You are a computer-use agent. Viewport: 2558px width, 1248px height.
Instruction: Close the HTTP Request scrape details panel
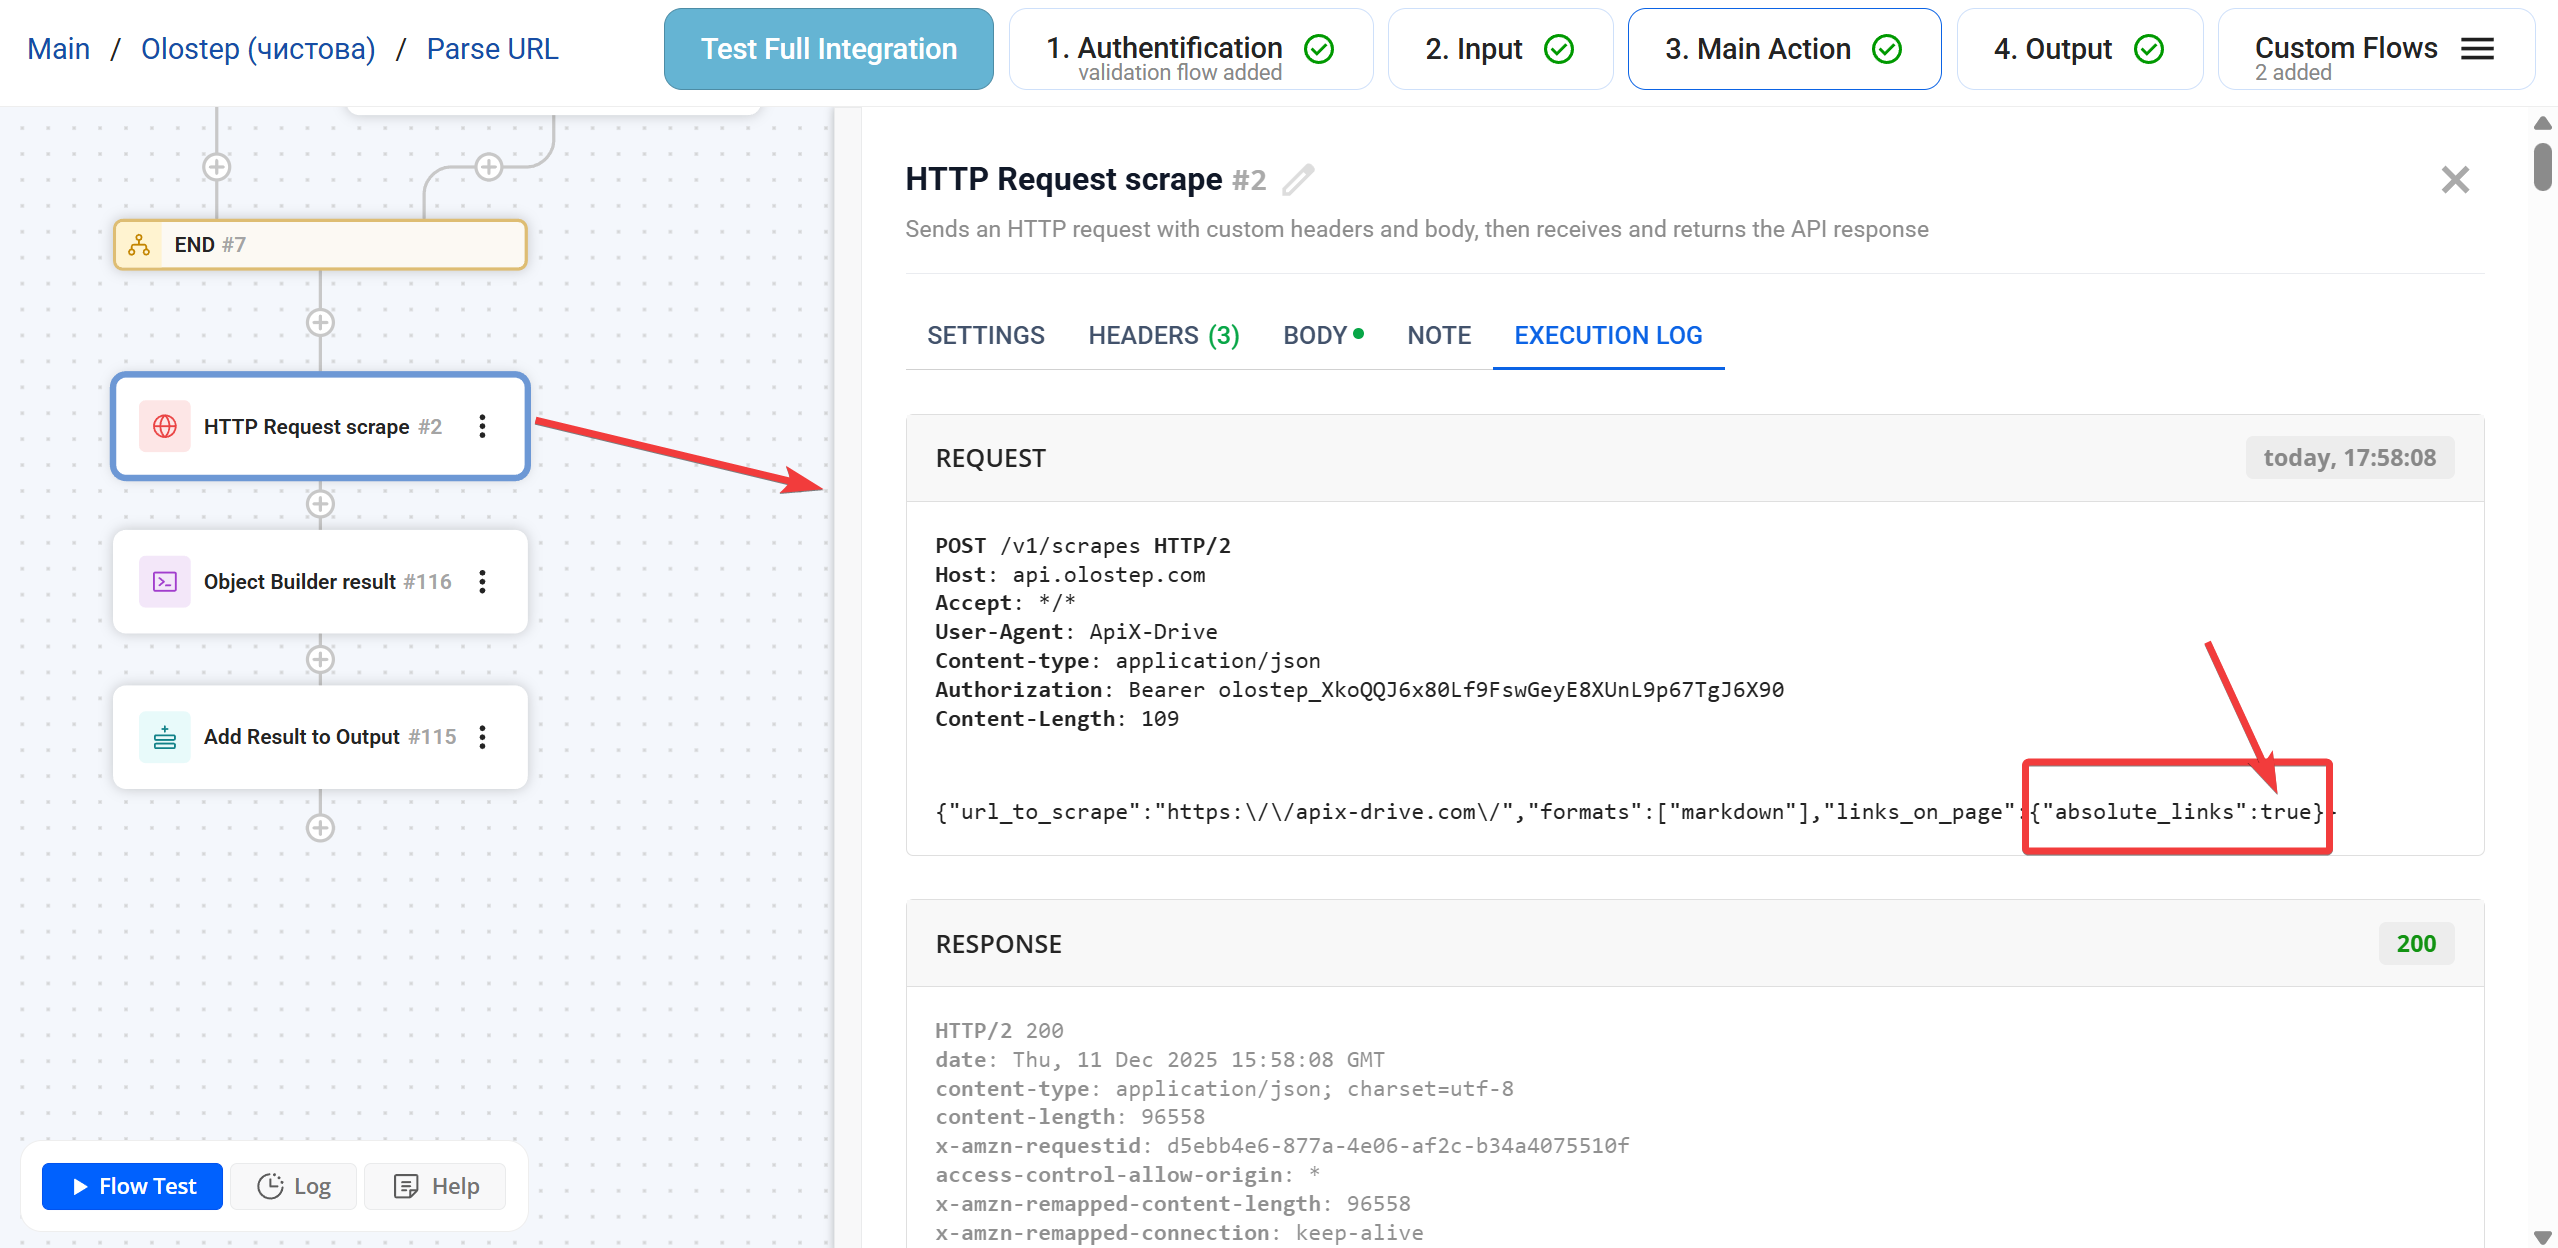[x=2455, y=180]
